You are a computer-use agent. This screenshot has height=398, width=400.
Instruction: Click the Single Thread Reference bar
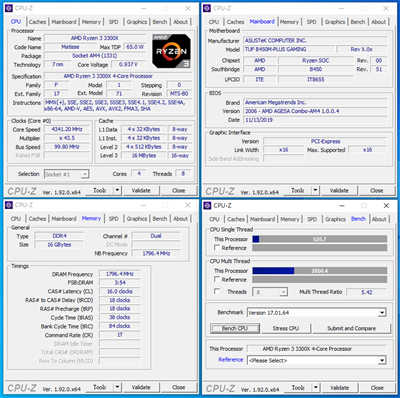(x=320, y=248)
